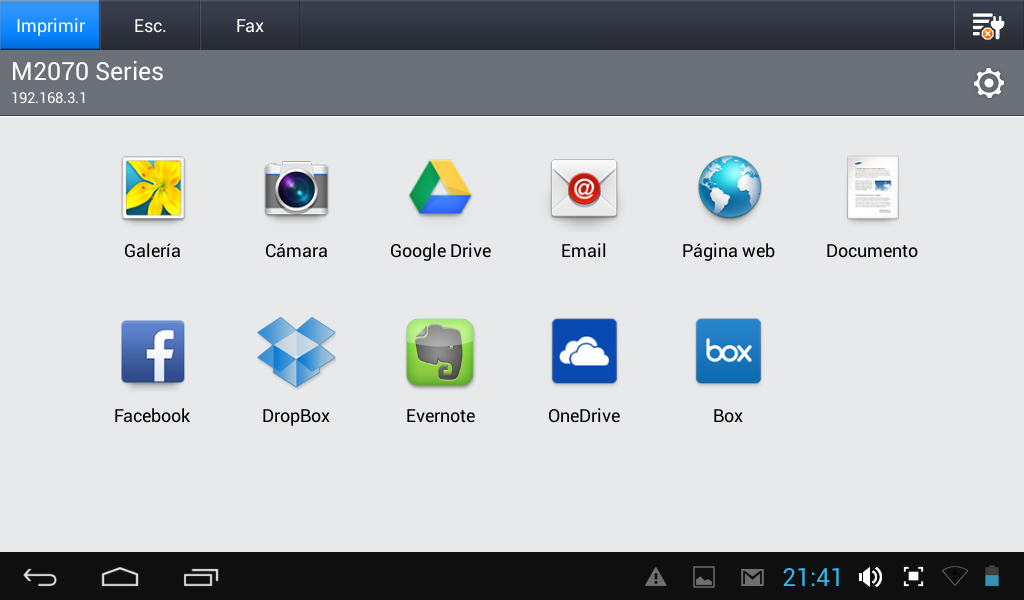This screenshot has height=600, width=1024.
Task: Open printer settings gear
Action: click(989, 83)
